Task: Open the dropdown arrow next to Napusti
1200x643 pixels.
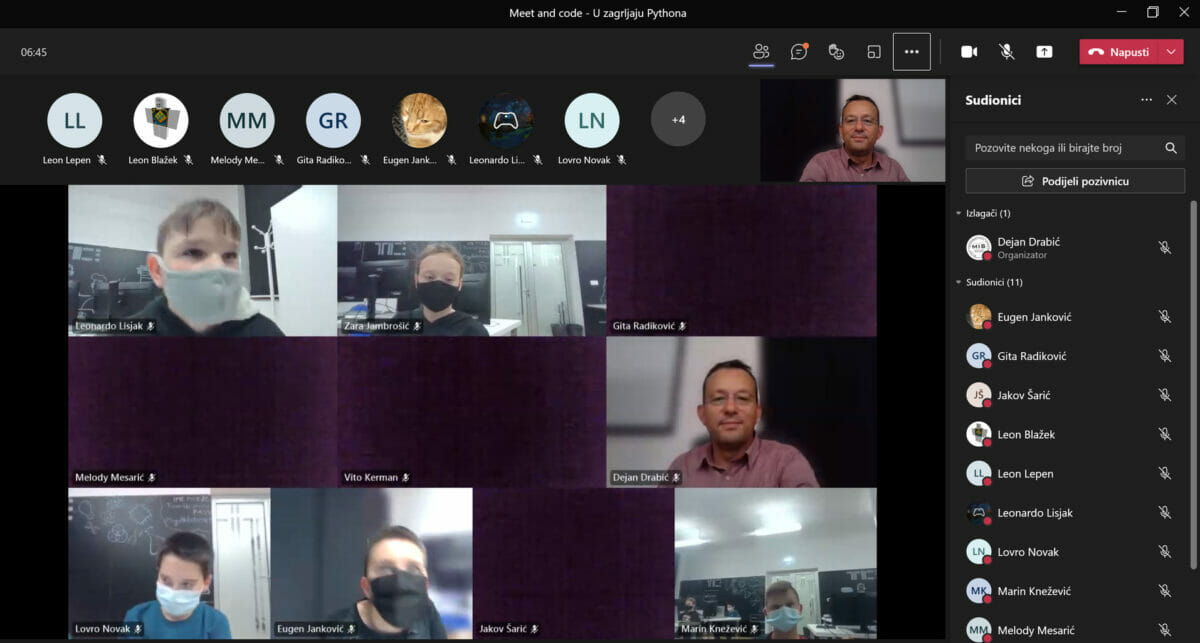Action: point(1172,52)
